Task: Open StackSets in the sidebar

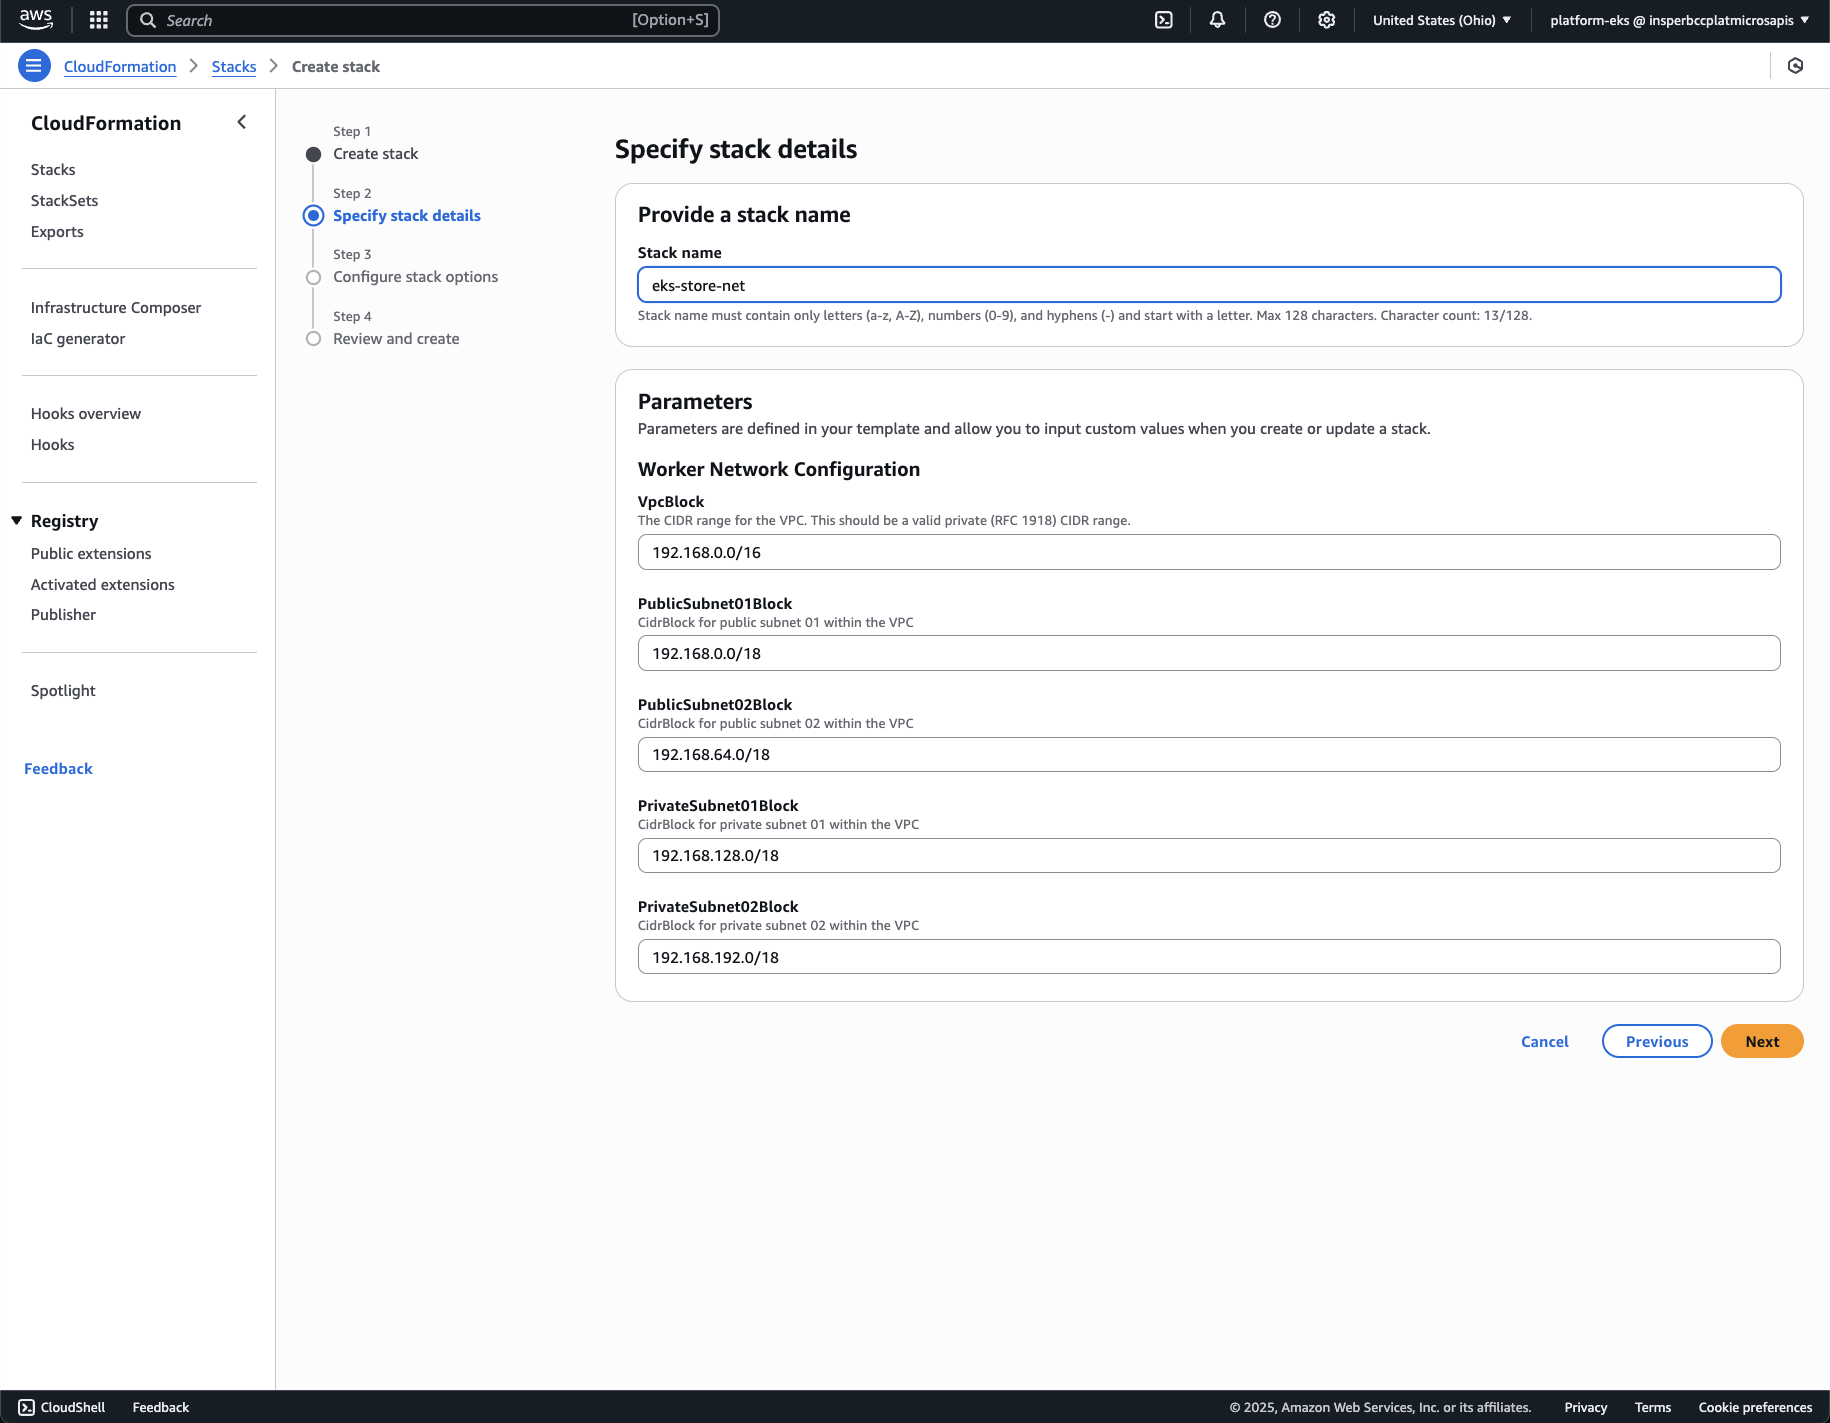Action: coord(64,201)
